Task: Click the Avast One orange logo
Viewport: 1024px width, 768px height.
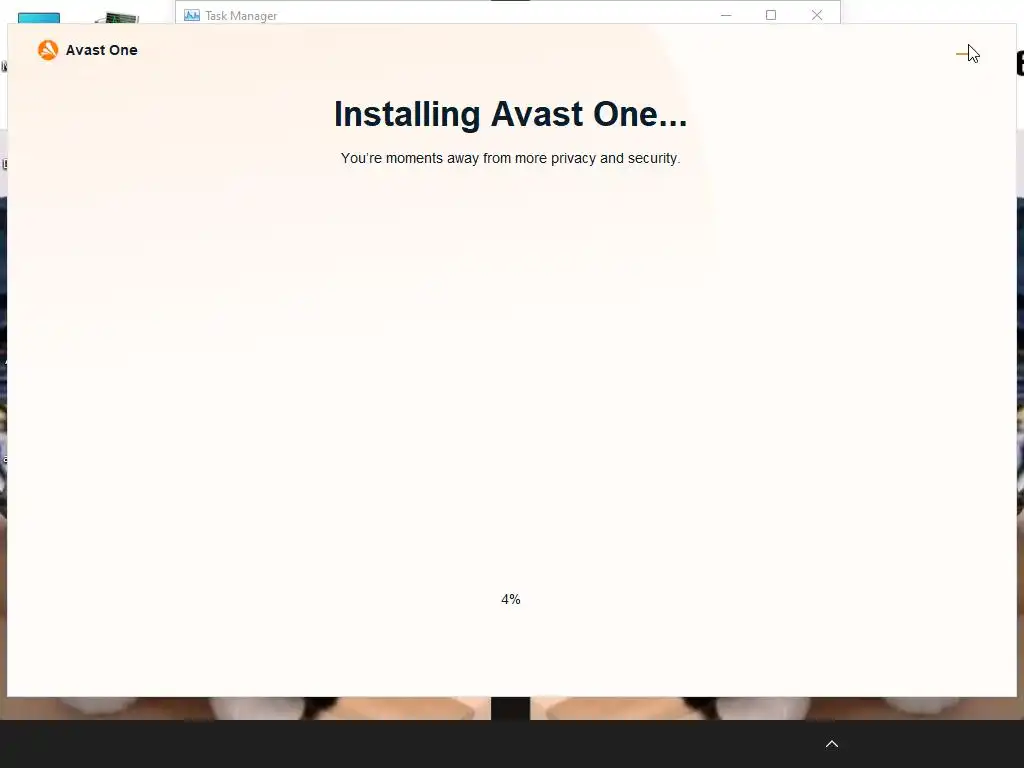Action: point(48,50)
